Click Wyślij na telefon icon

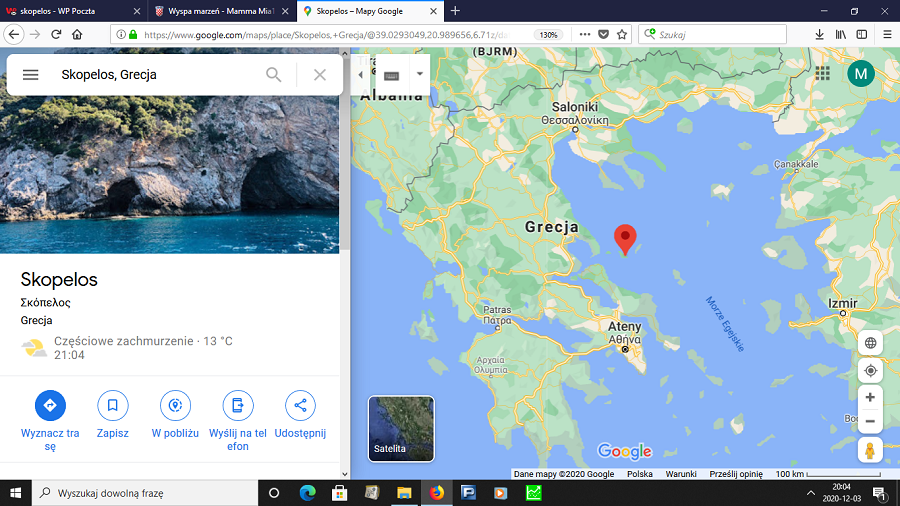pyautogui.click(x=238, y=405)
